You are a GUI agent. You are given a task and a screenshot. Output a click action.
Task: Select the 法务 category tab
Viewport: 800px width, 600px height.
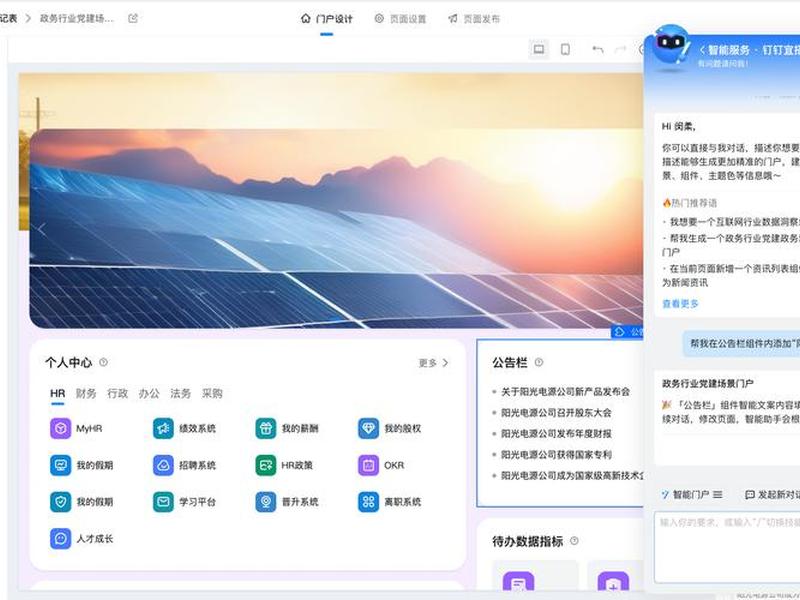pyautogui.click(x=181, y=393)
